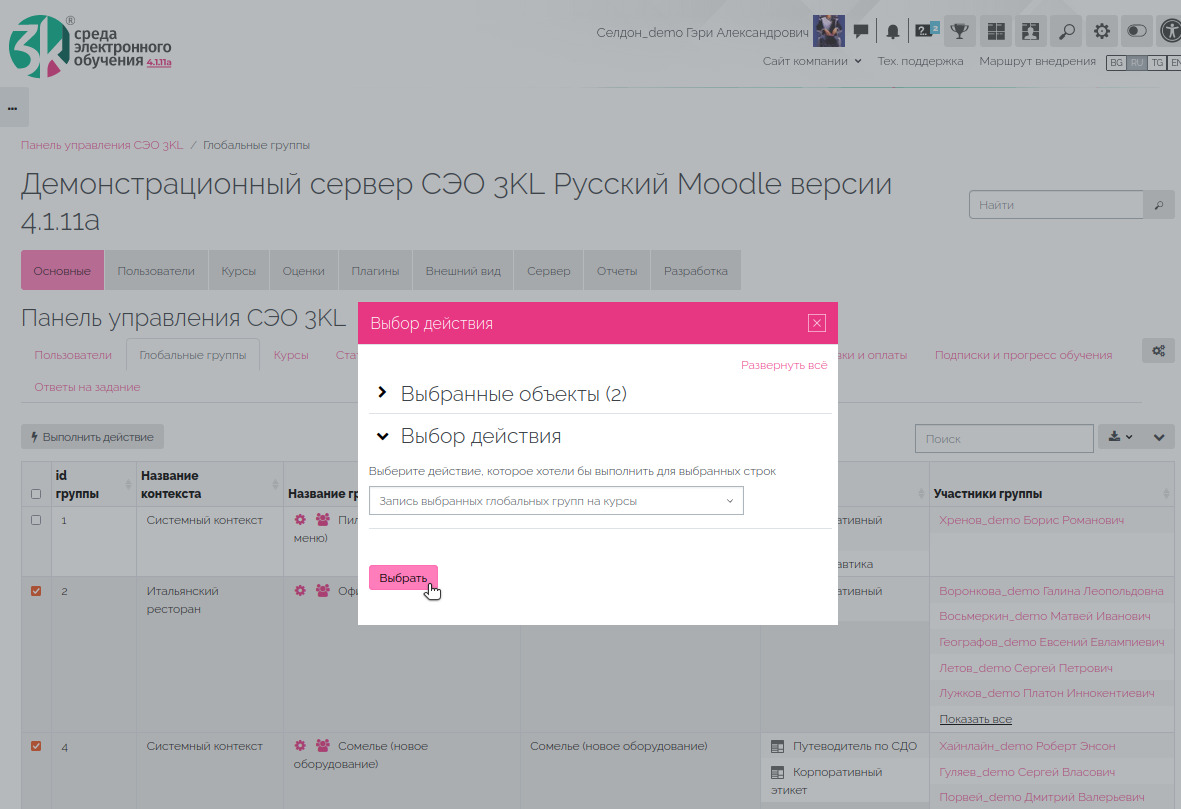Open user avatar profile picture
Screen dimensions: 1181x809
pyautogui.click(x=829, y=31)
